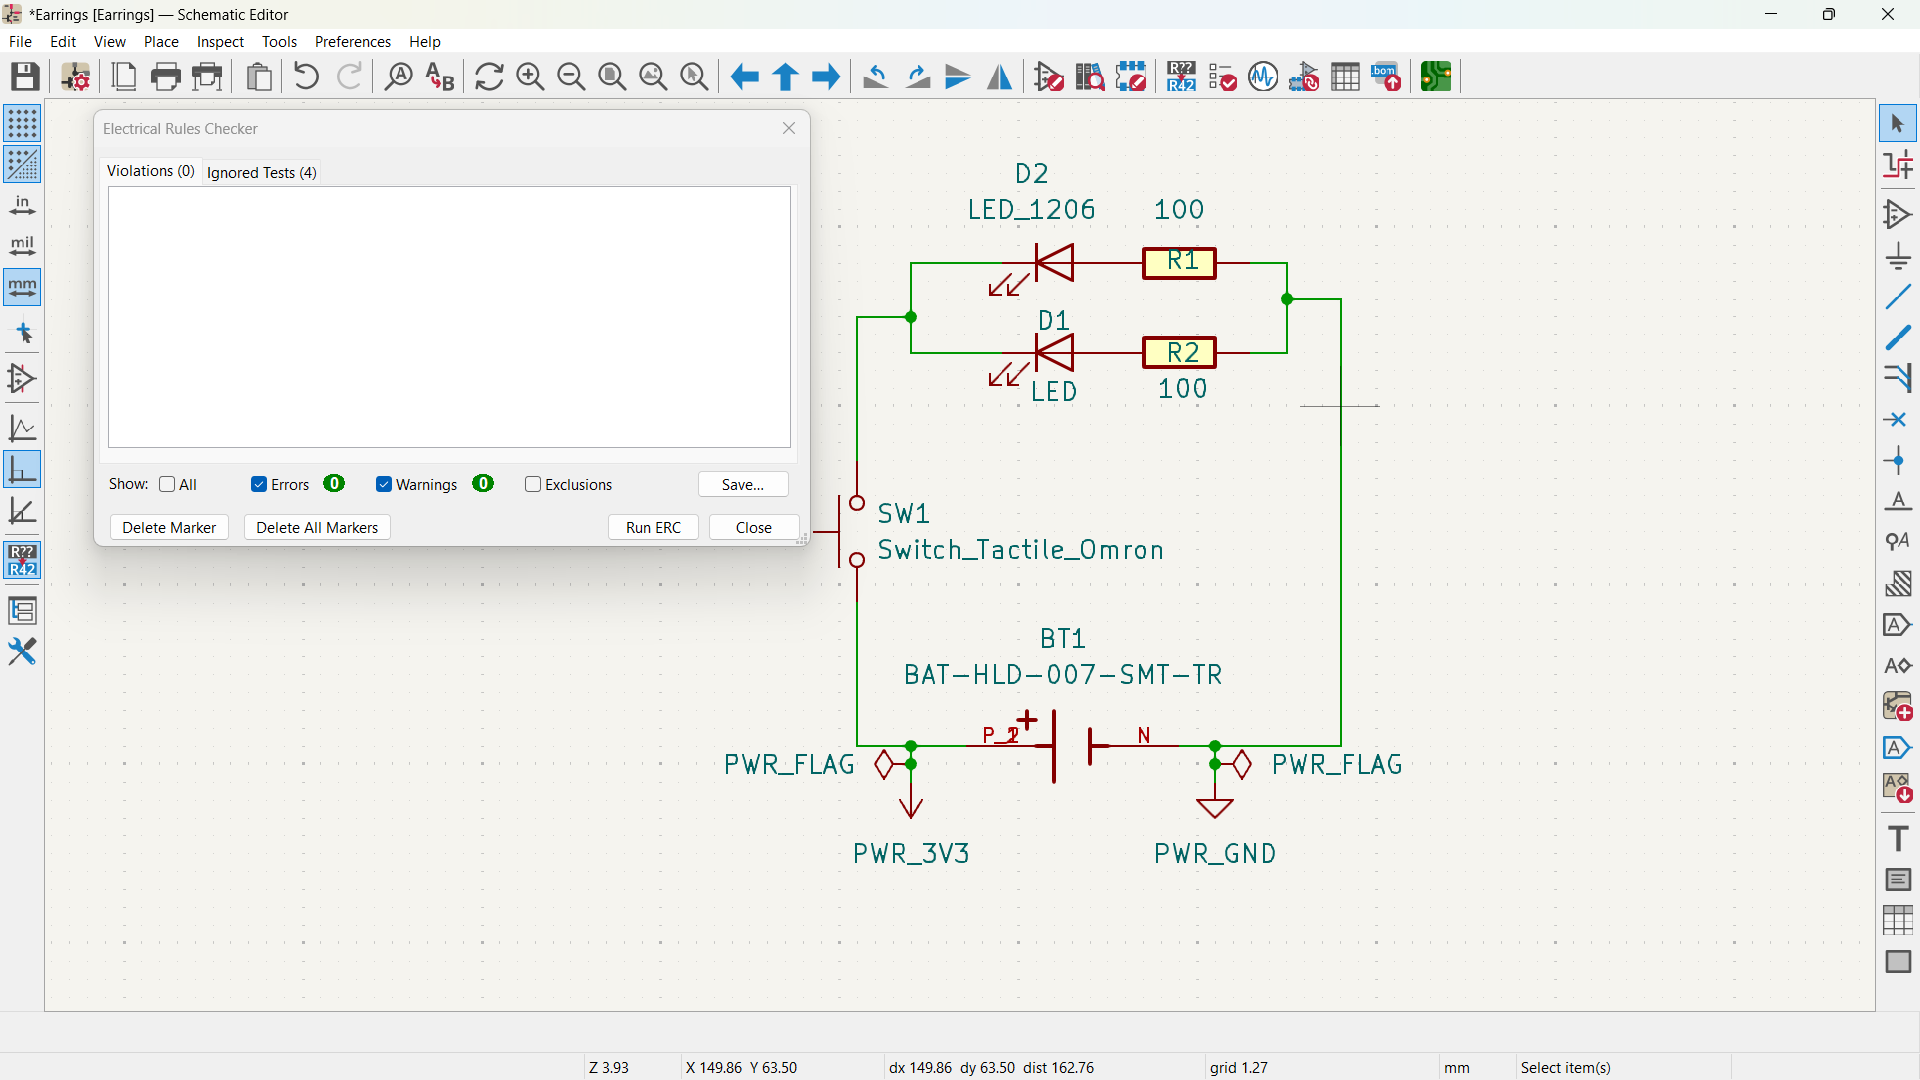Switch units to mils
The width and height of the screenshot is (1920, 1080).
click(x=22, y=247)
